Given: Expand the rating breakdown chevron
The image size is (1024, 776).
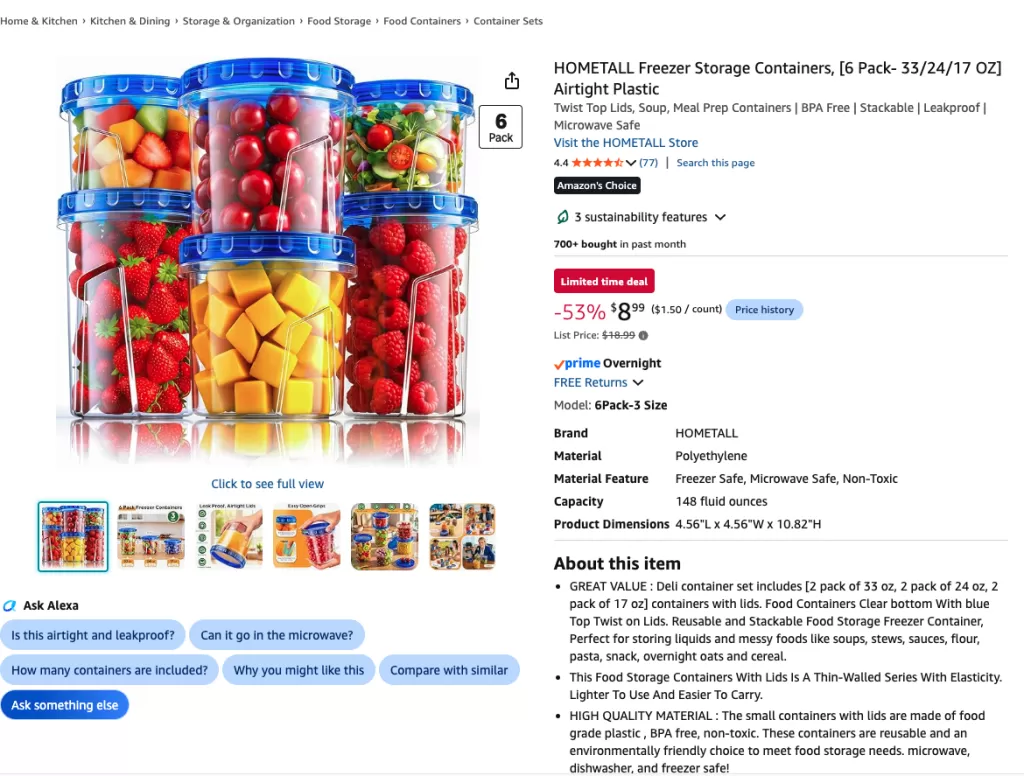Looking at the screenshot, I should [x=630, y=163].
